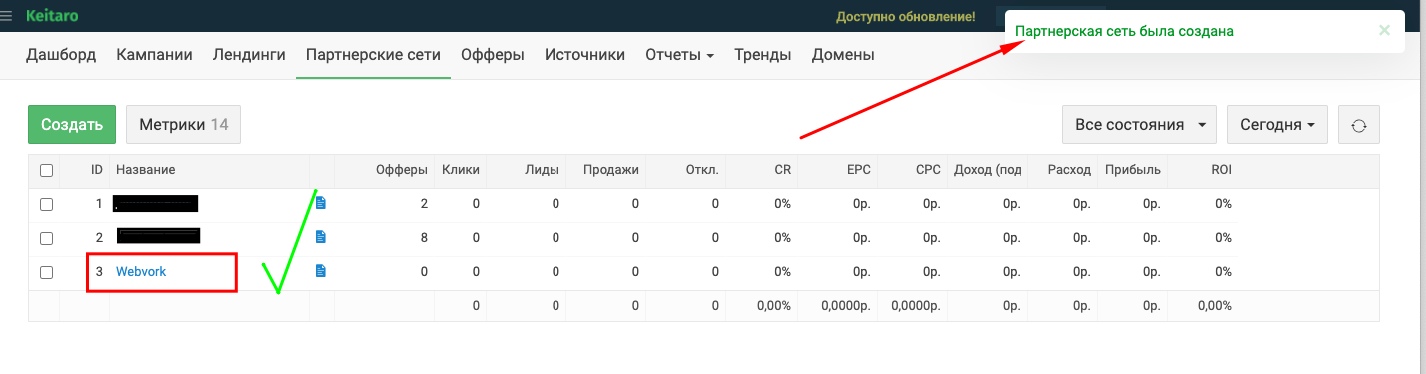Open the notes icon in the Webvork row
The width and height of the screenshot is (1426, 374).
tap(321, 271)
